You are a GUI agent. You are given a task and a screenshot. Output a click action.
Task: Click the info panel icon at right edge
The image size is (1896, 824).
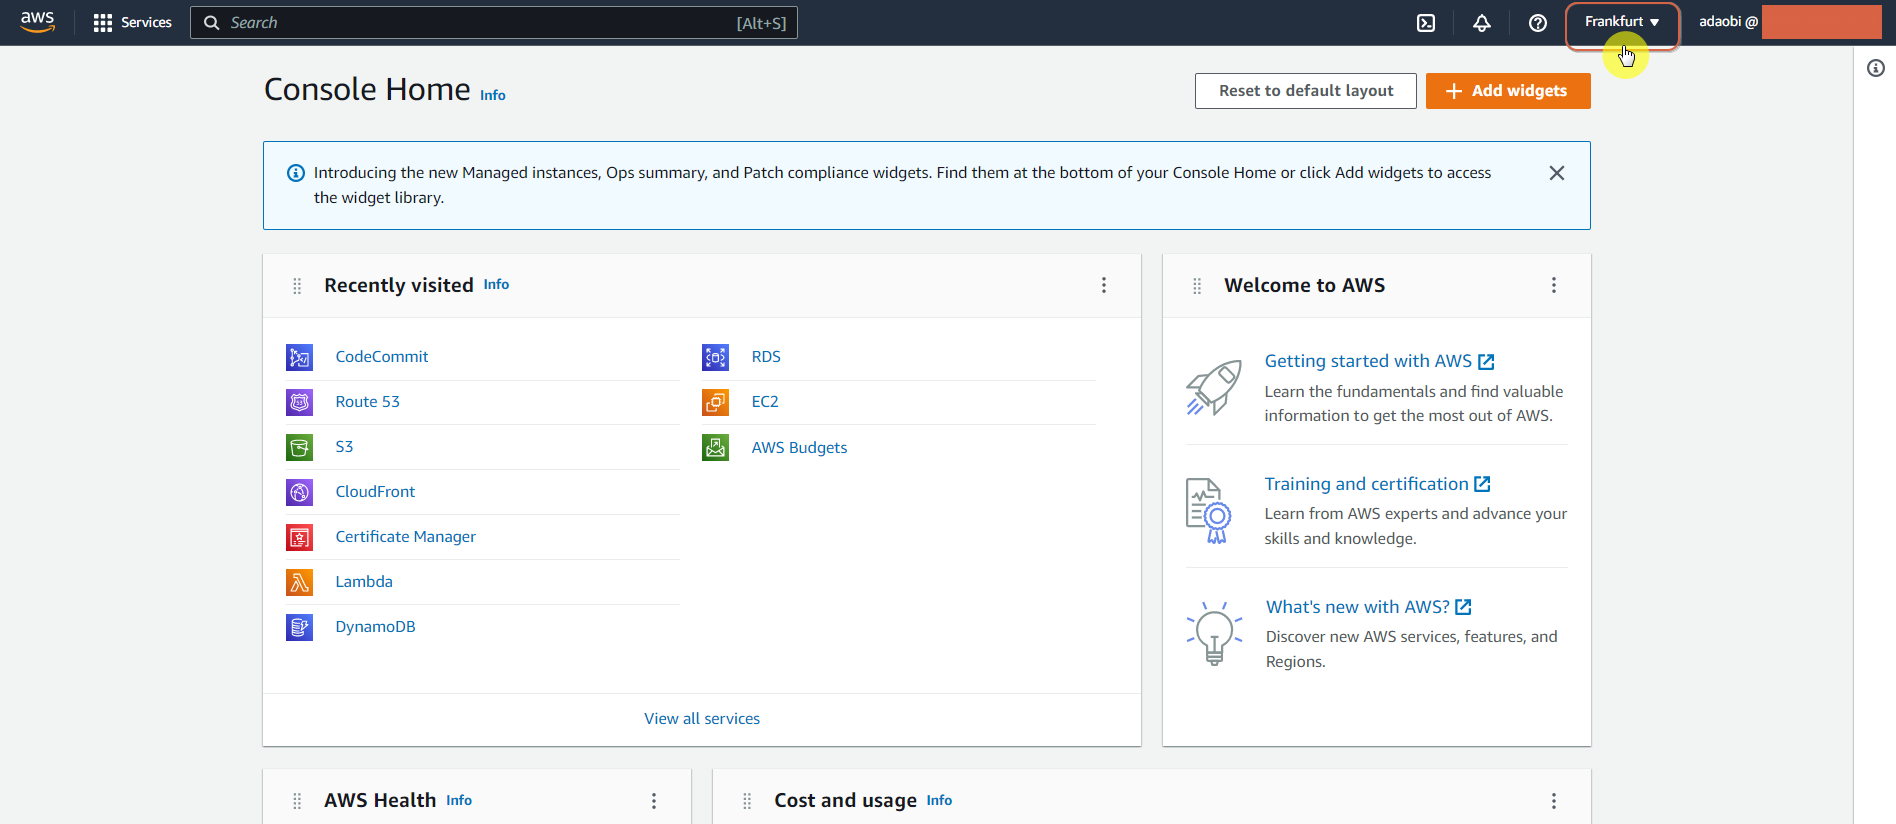coord(1876,68)
